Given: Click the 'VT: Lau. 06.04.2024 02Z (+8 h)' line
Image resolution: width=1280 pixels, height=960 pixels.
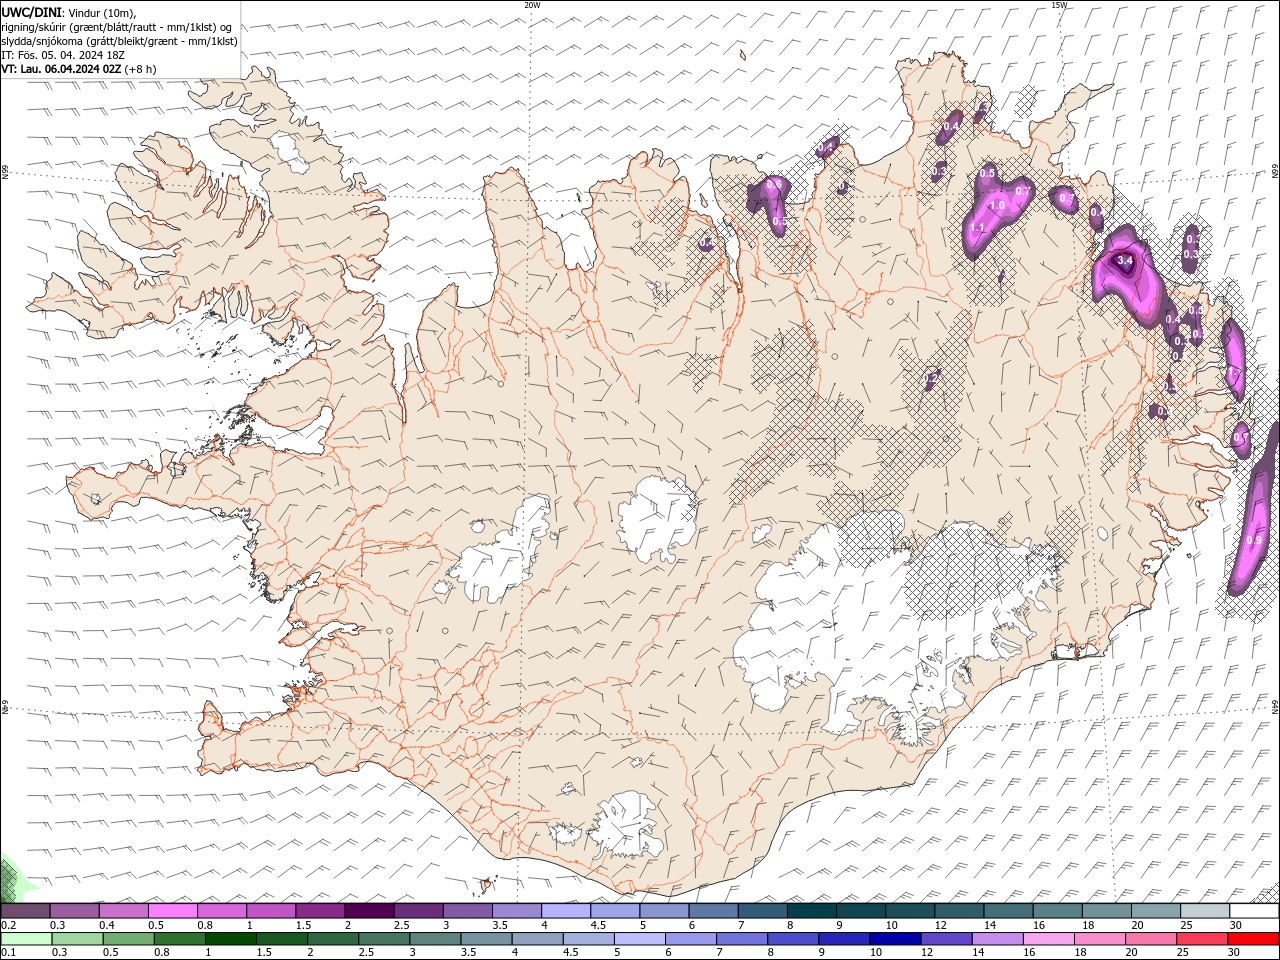Looking at the screenshot, I should click(x=79, y=69).
